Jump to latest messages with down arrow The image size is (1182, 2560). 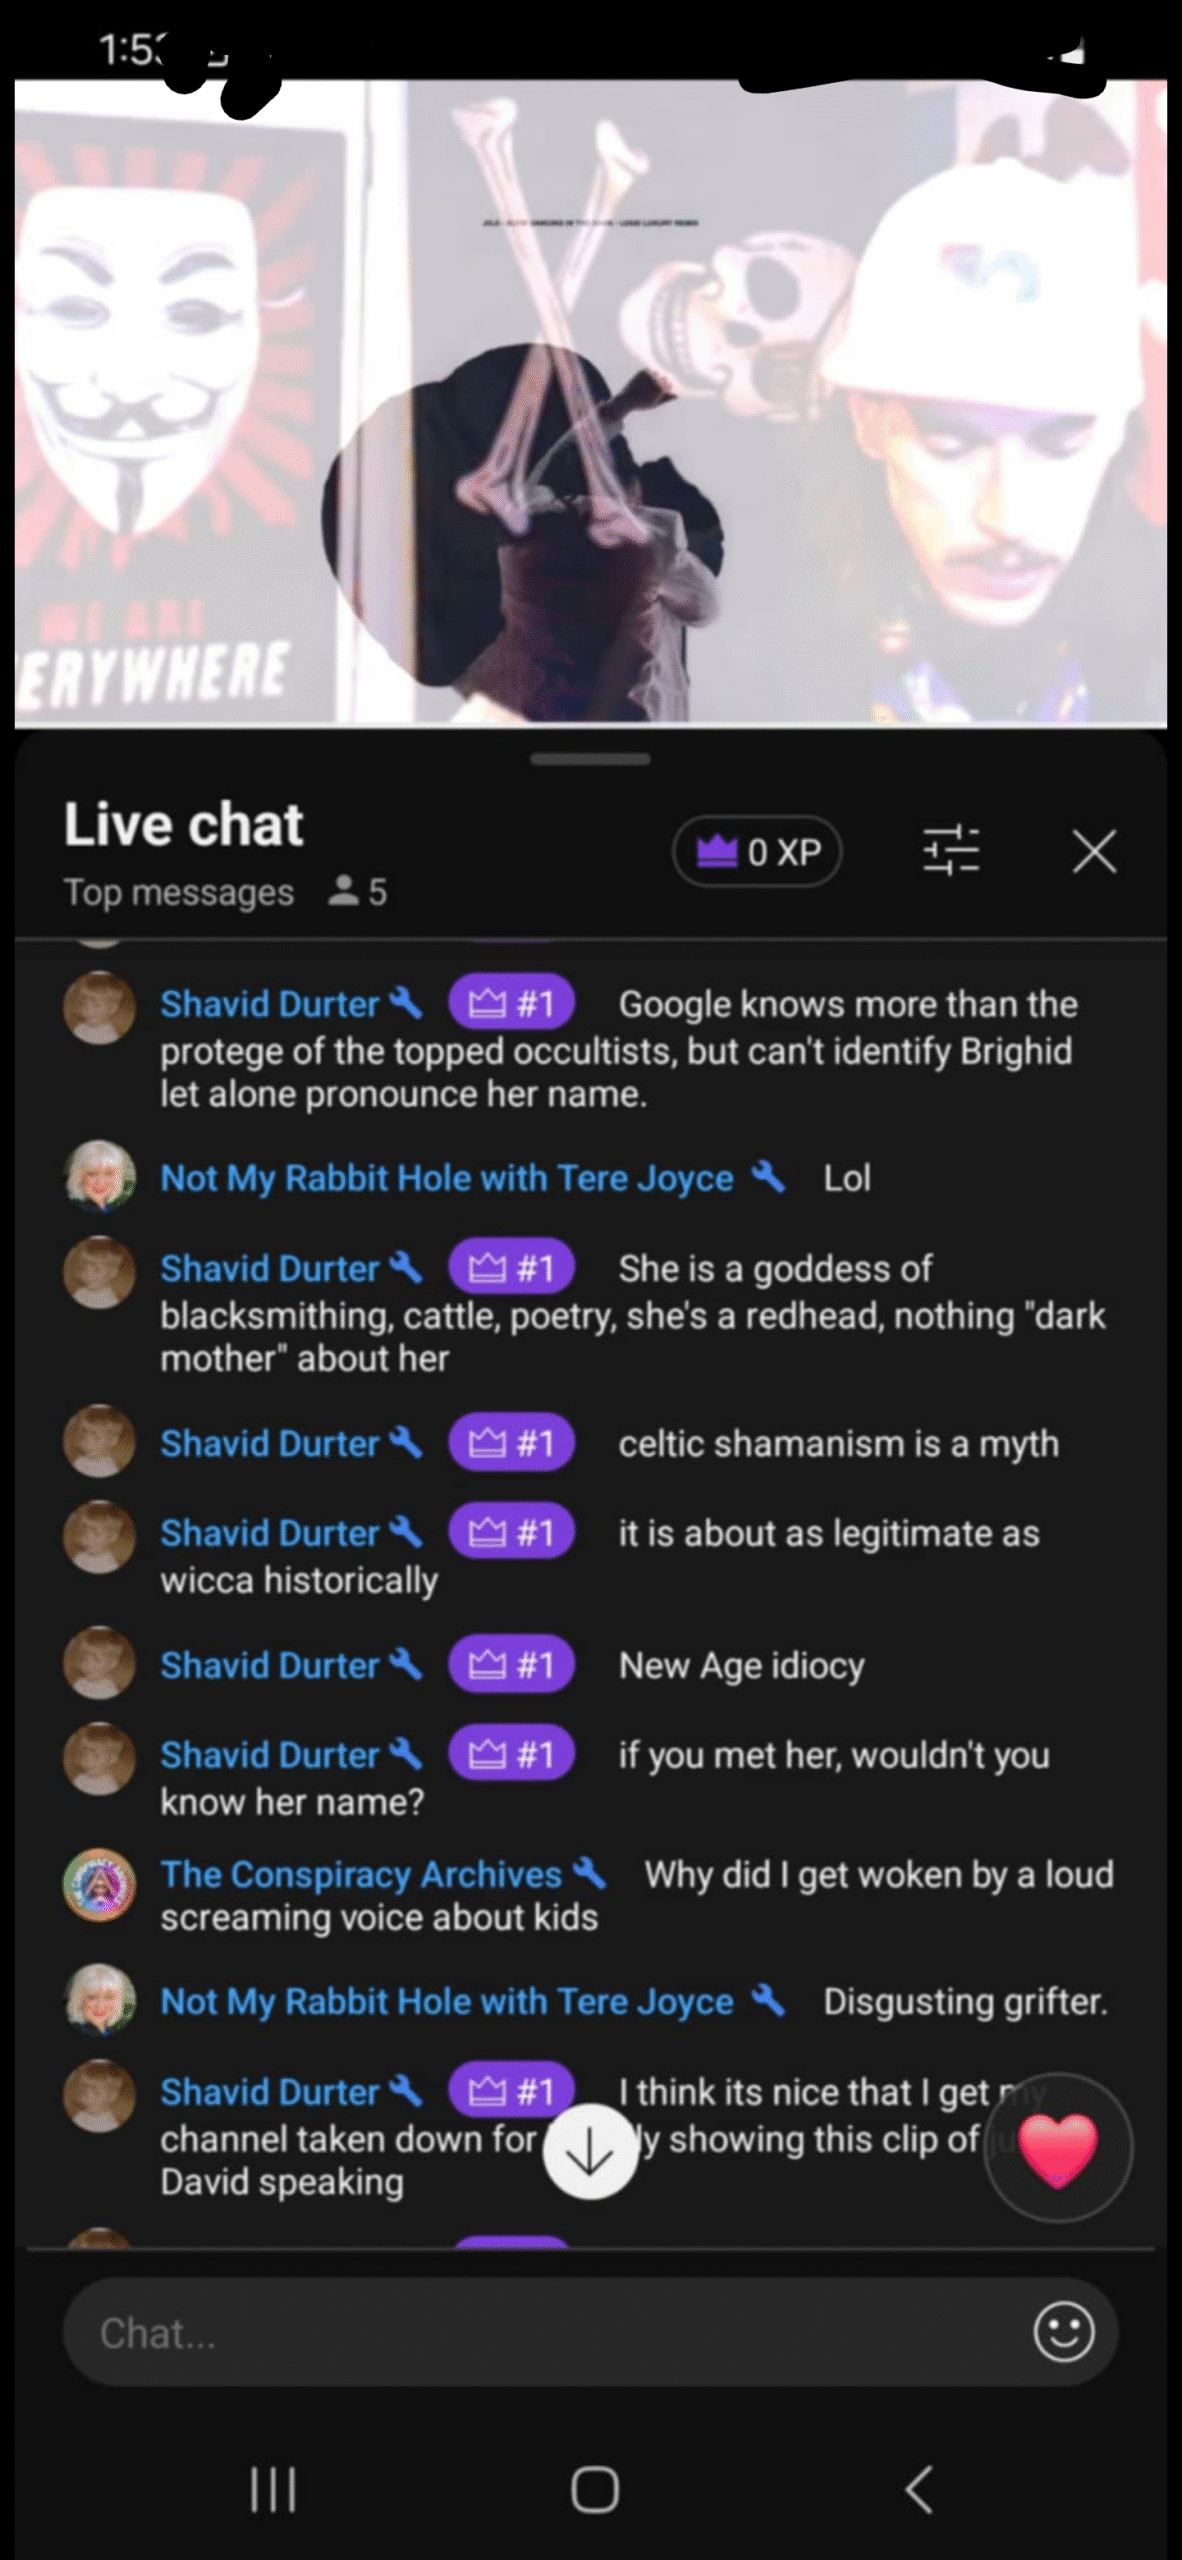tap(590, 2151)
